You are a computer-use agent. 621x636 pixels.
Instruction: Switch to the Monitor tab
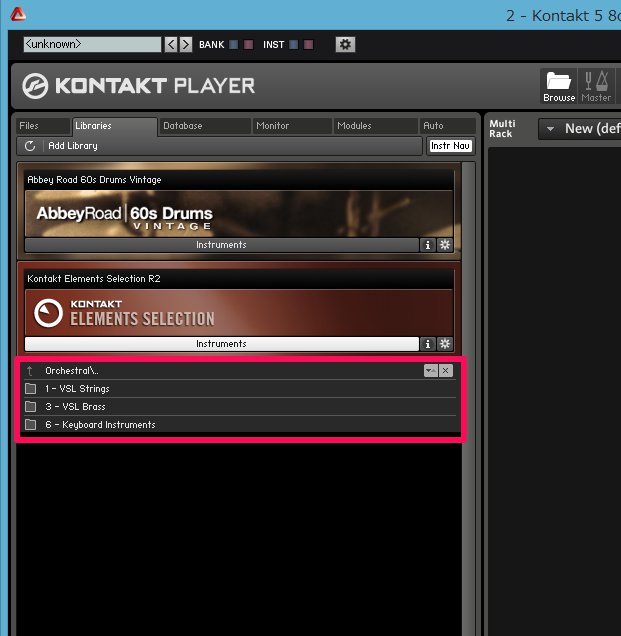point(292,126)
